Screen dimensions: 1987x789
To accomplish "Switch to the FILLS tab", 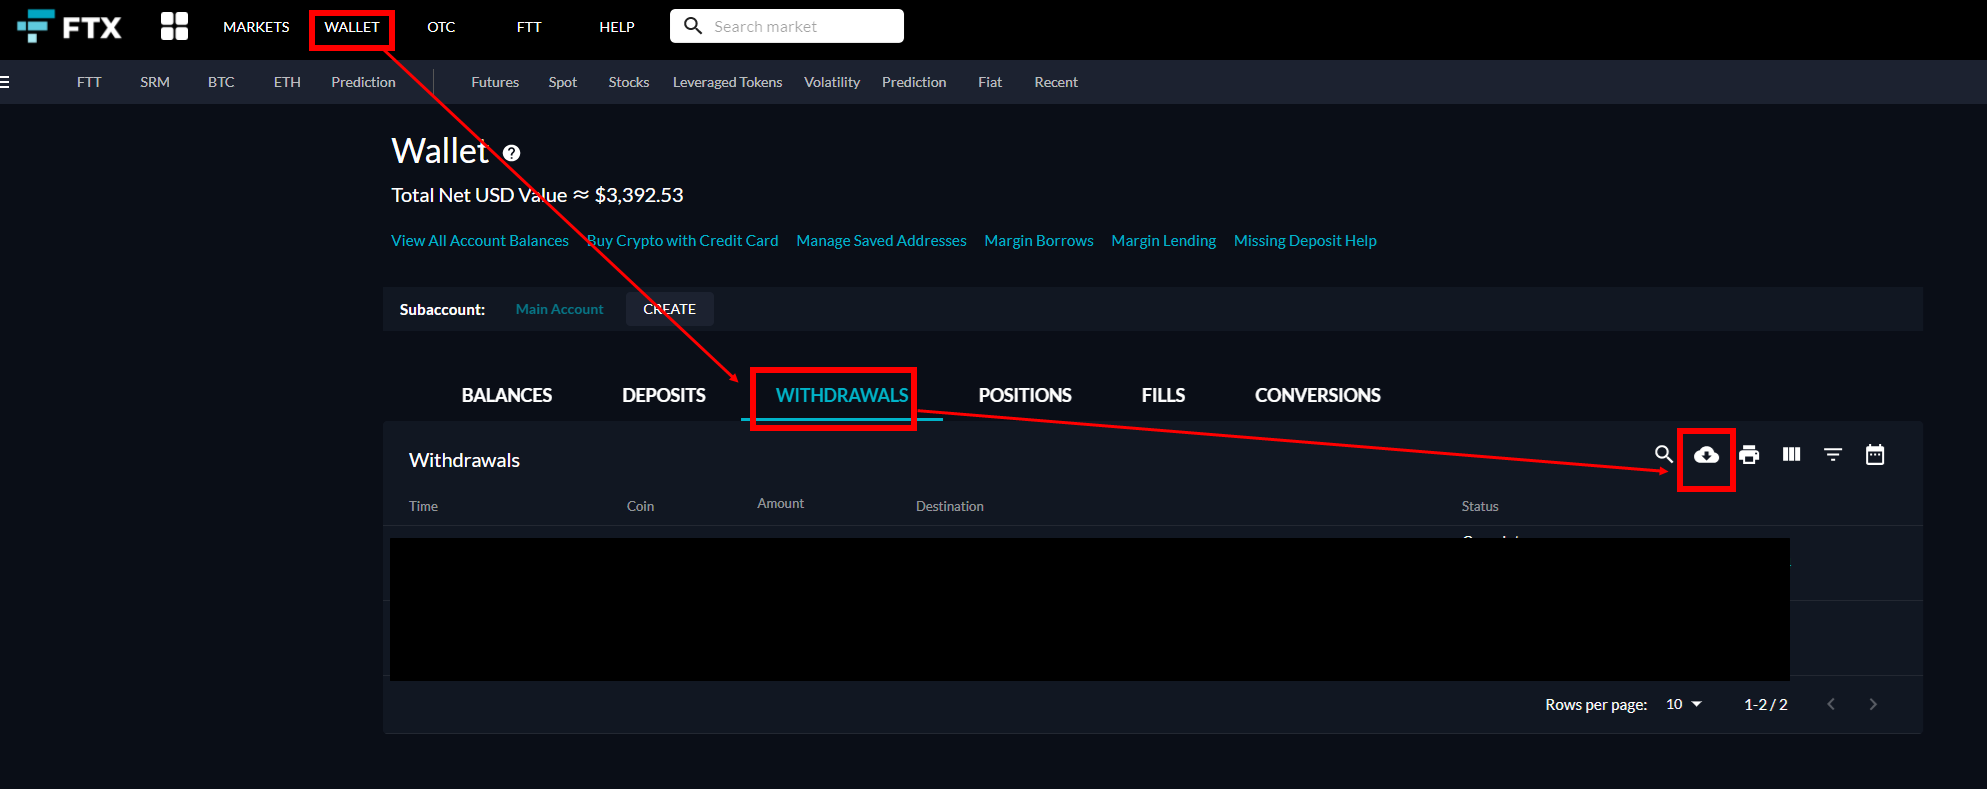I will point(1163,395).
